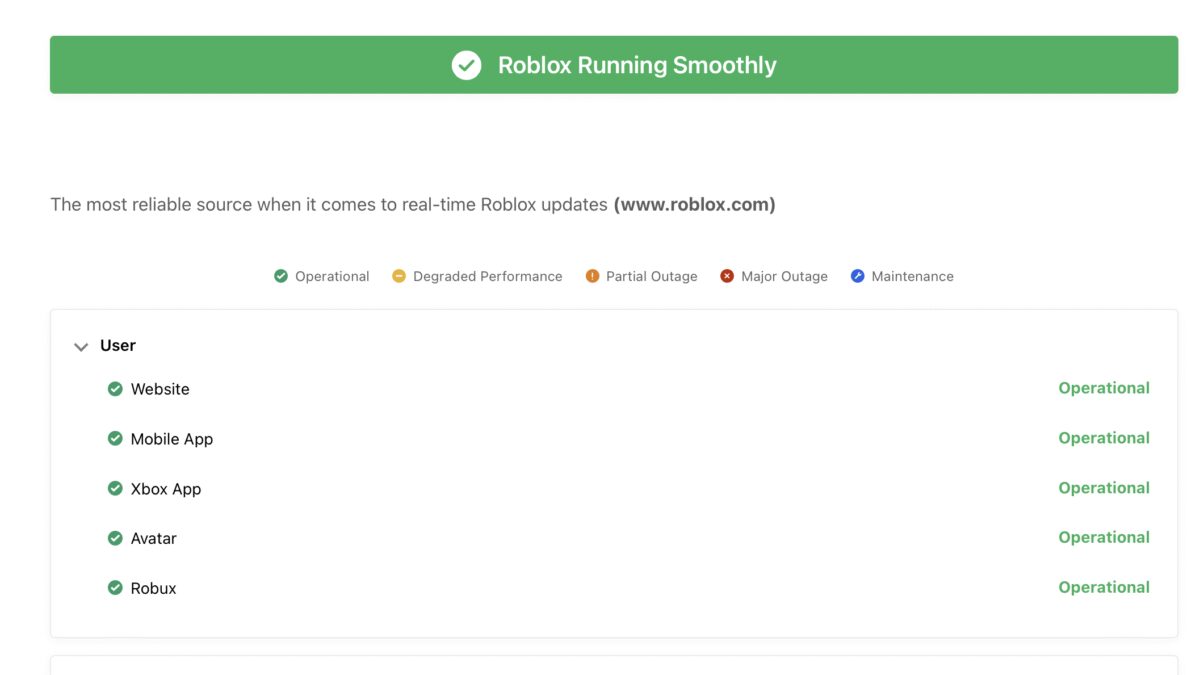
Task: Click the green check beside Xbox App
Action: pos(115,488)
